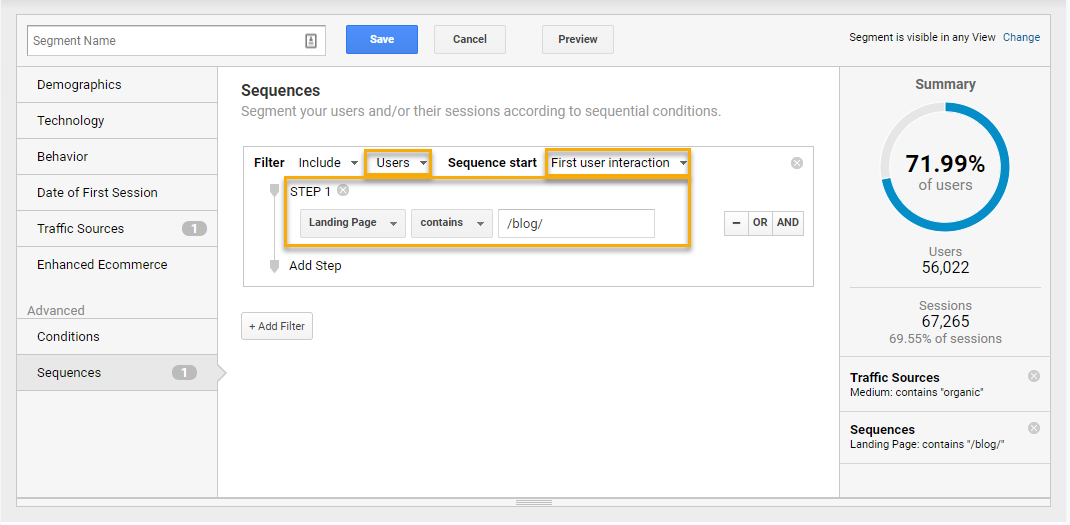1070x525 pixels.
Task: Change the contains match type dropdown
Action: click(451, 223)
